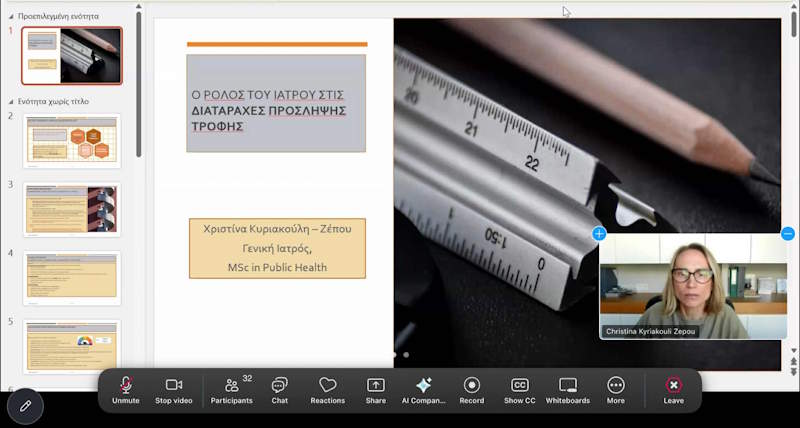The image size is (800, 428).
Task: Launch the AI Companion
Action: pos(423,385)
